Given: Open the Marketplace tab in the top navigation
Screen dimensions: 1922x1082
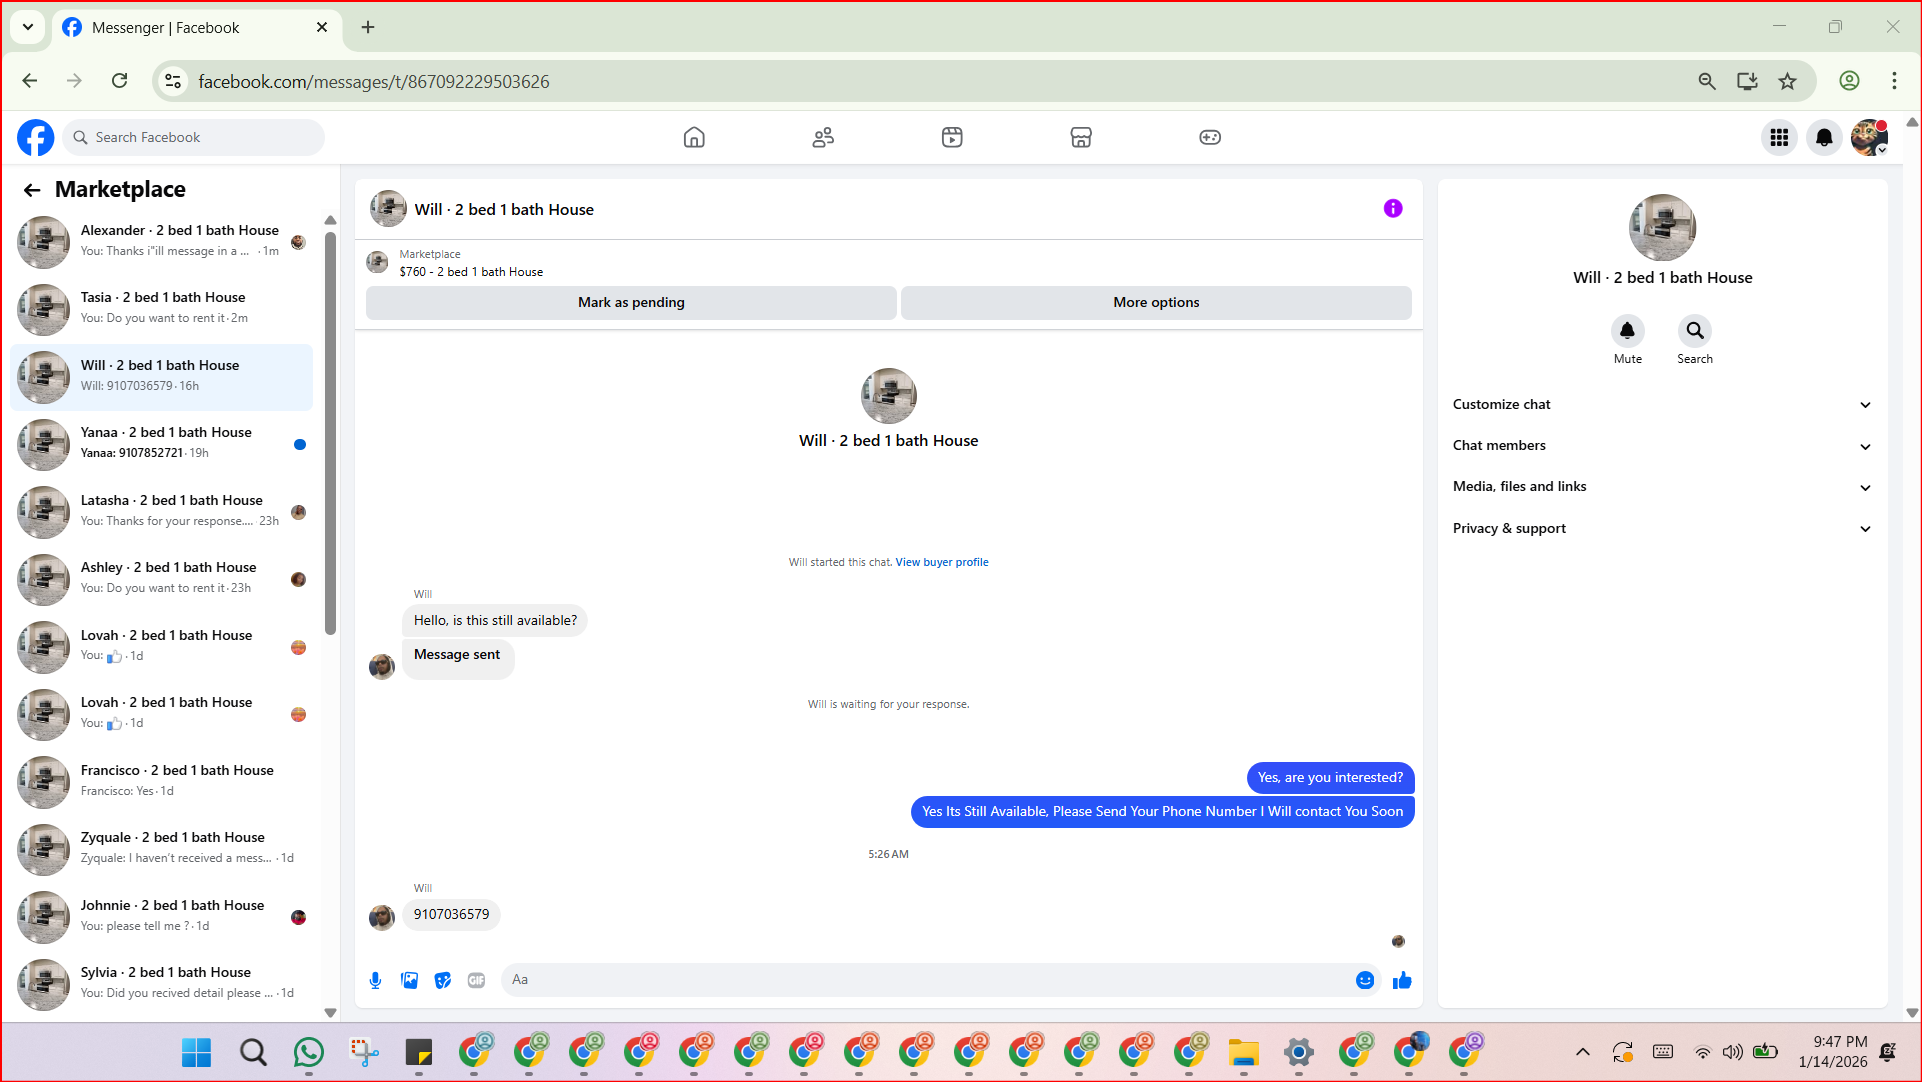Looking at the screenshot, I should [x=1080, y=137].
